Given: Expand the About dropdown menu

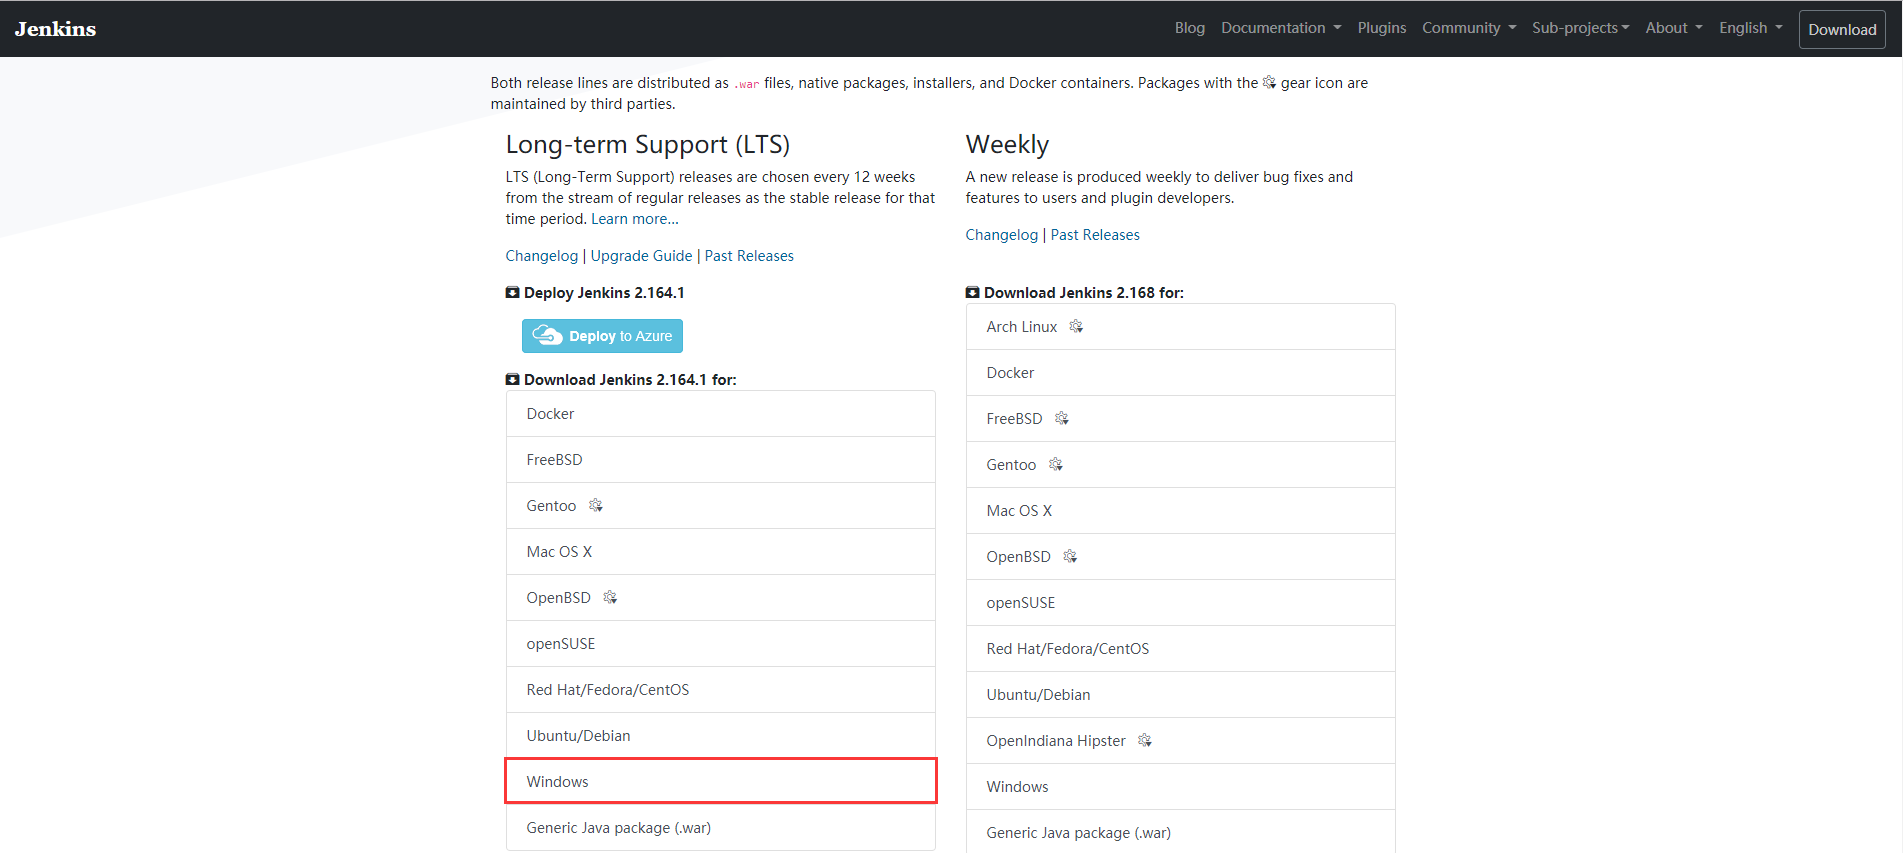Looking at the screenshot, I should [1674, 28].
